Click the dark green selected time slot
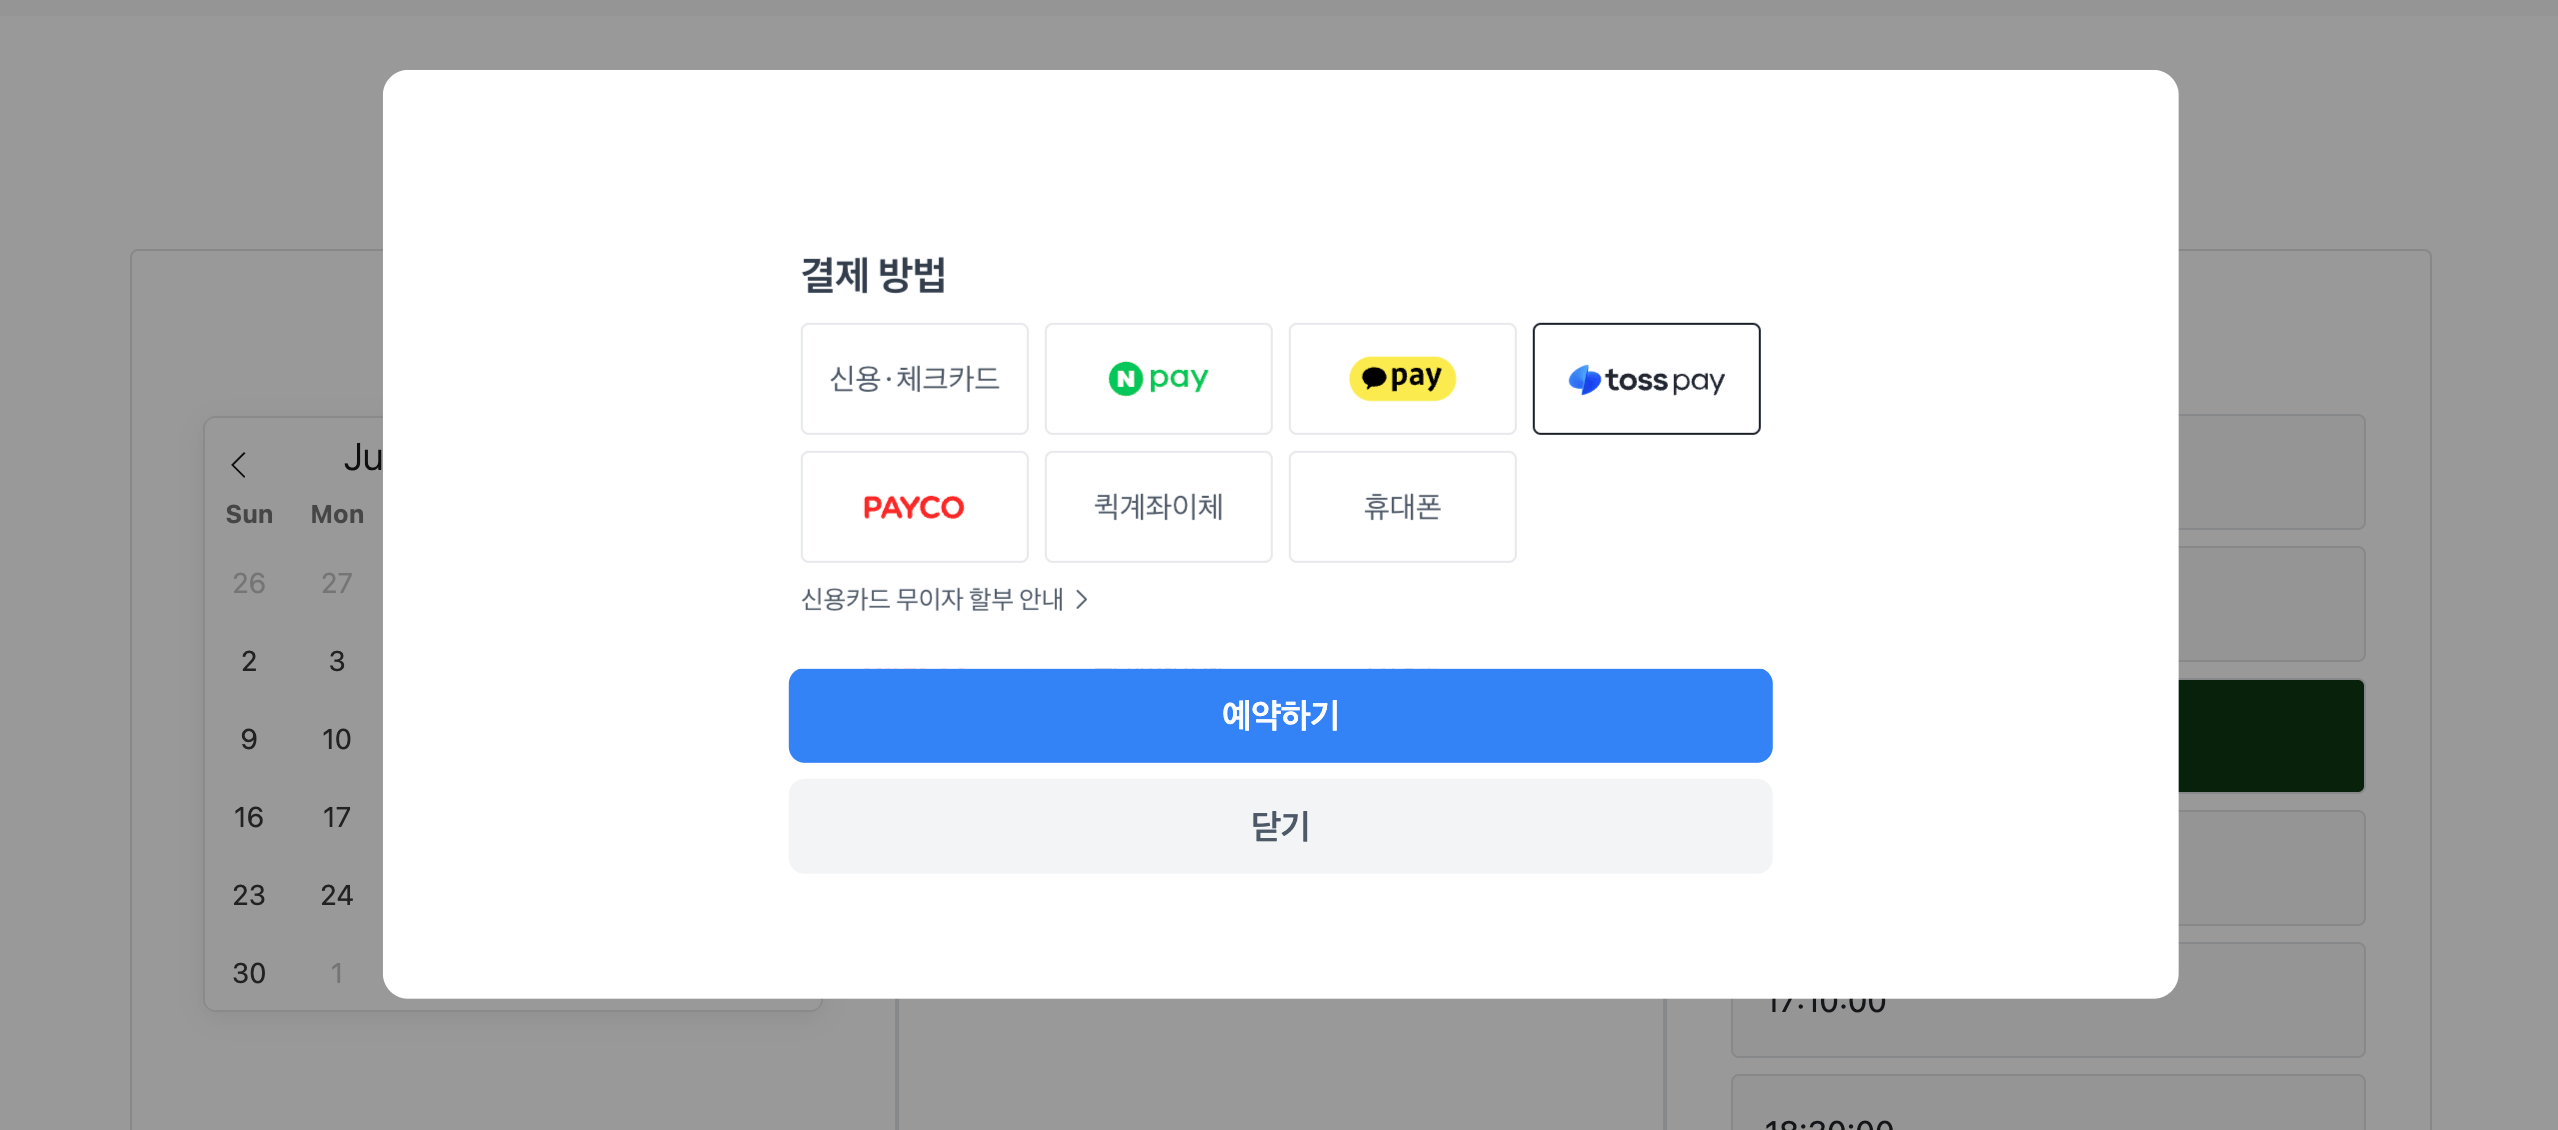 pos(2271,736)
